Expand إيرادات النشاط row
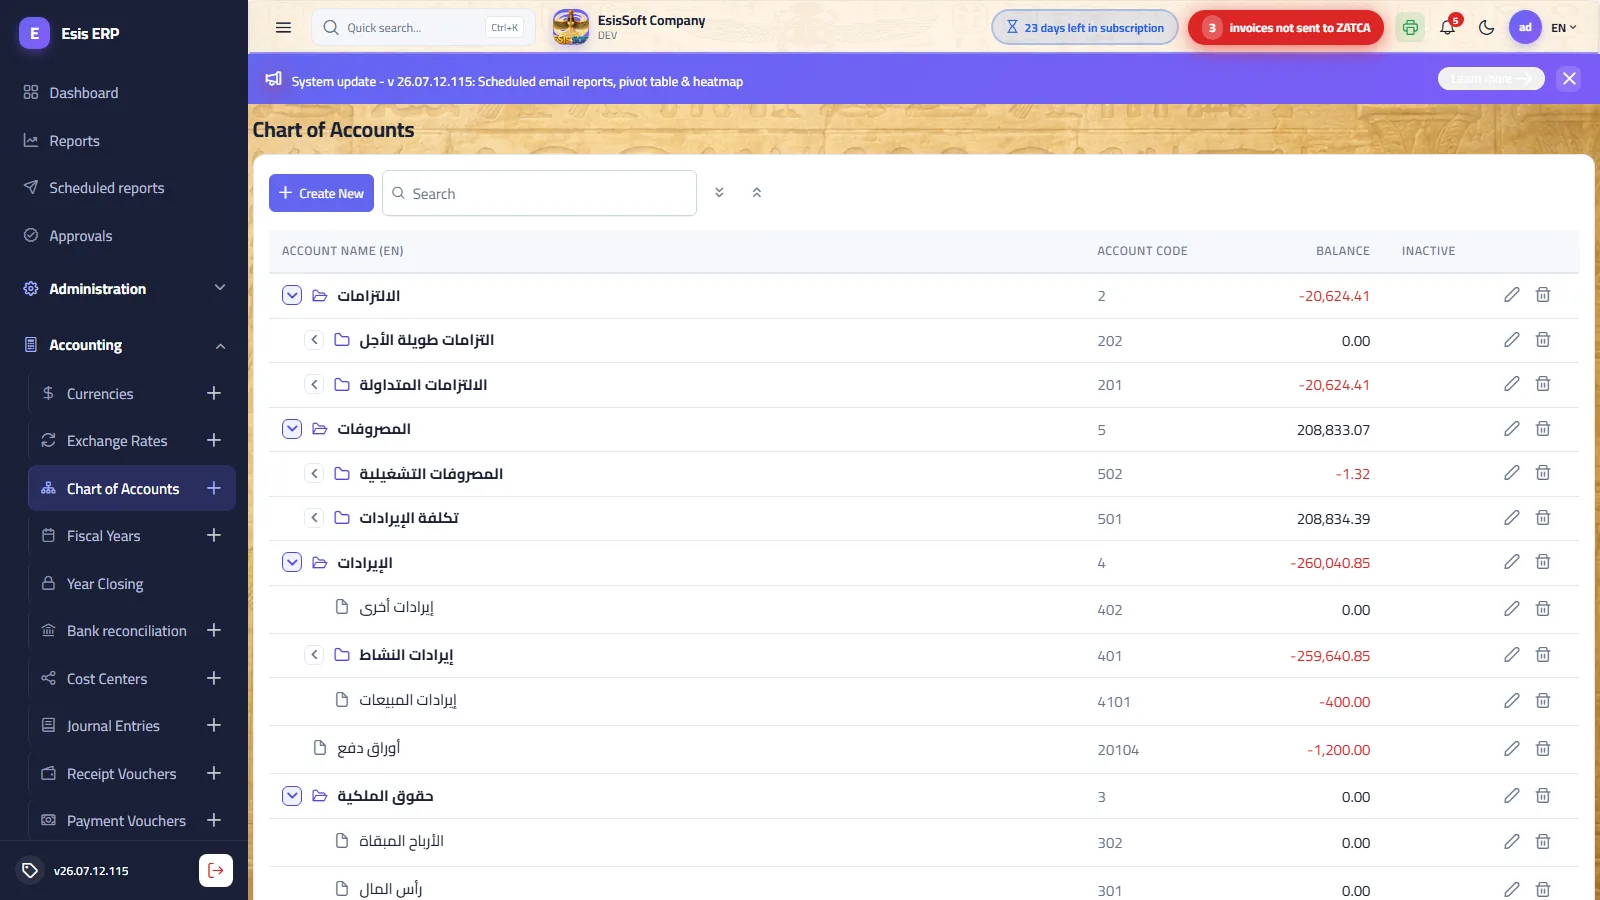Screen dimensions: 1600x900 314,655
